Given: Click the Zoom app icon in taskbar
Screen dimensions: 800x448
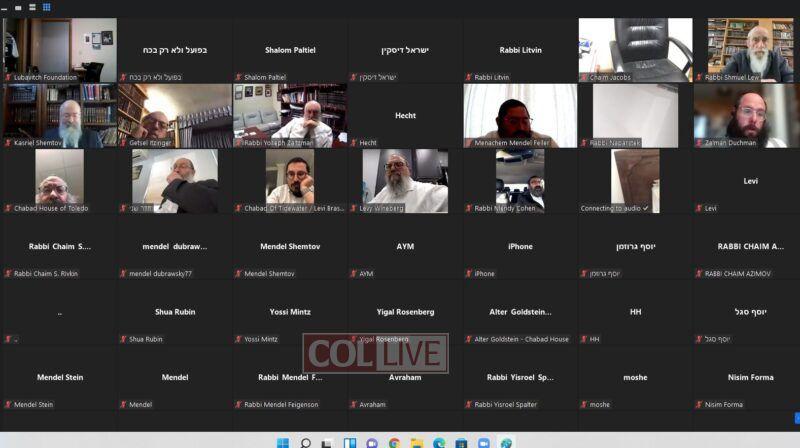Looking at the screenshot, I should [x=483, y=442].
